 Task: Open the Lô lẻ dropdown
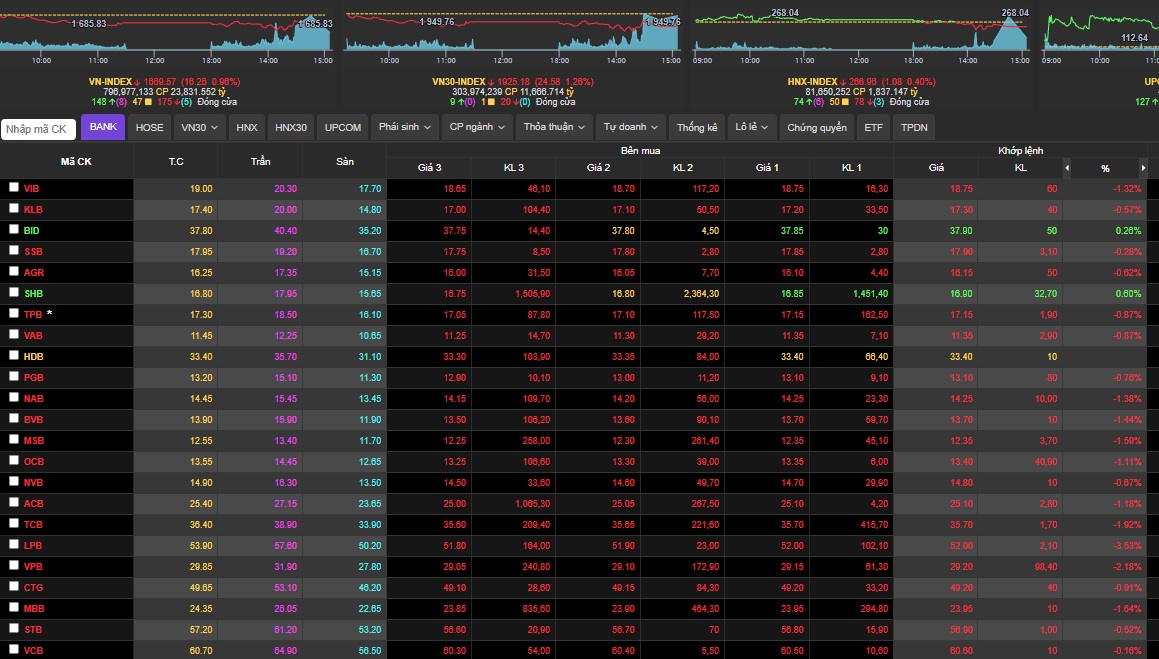pos(752,128)
